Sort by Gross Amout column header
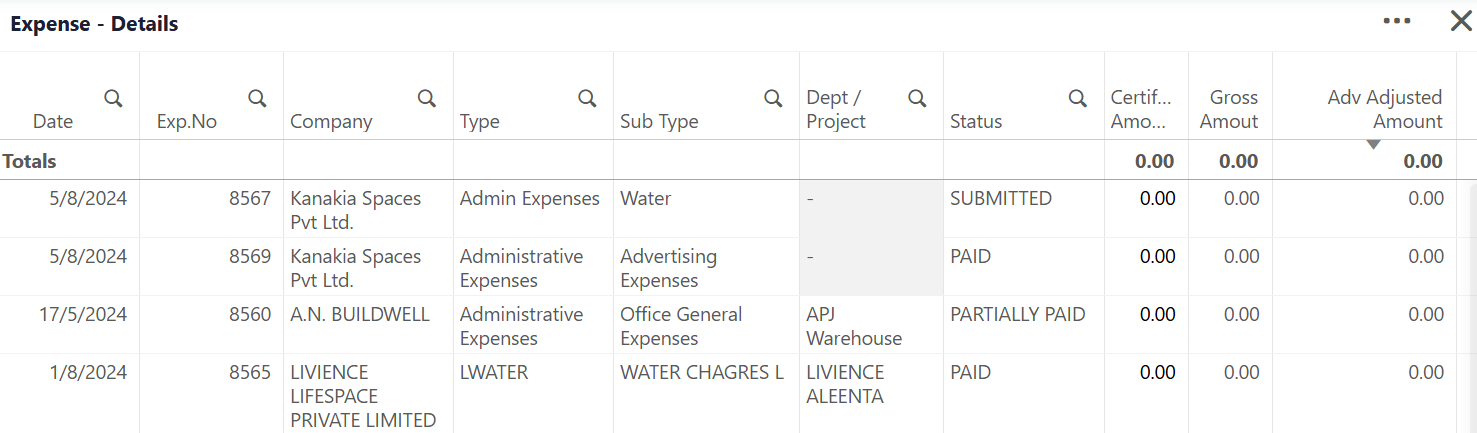1477x433 pixels. (x=1233, y=109)
